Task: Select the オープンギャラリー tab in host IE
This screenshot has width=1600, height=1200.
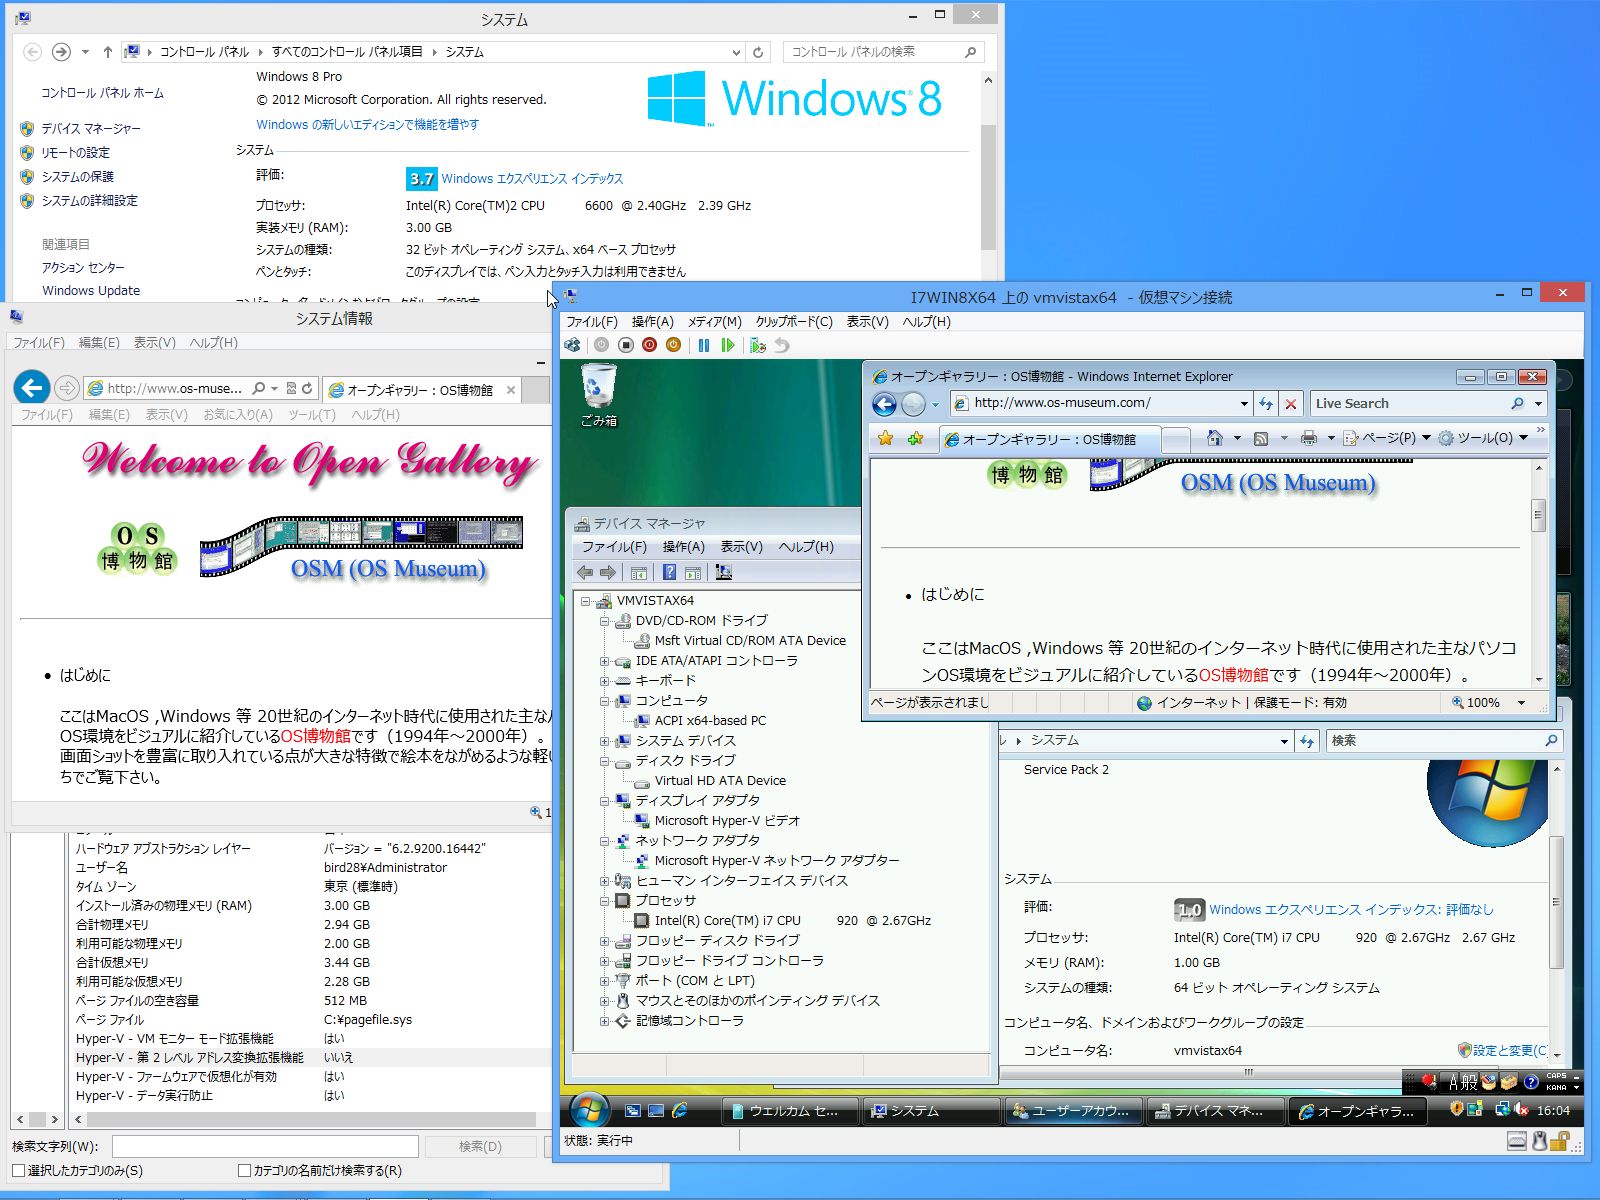Action: tap(422, 390)
